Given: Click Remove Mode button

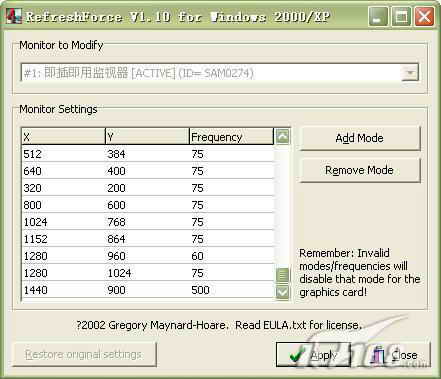Looking at the screenshot, I should 360,170.
